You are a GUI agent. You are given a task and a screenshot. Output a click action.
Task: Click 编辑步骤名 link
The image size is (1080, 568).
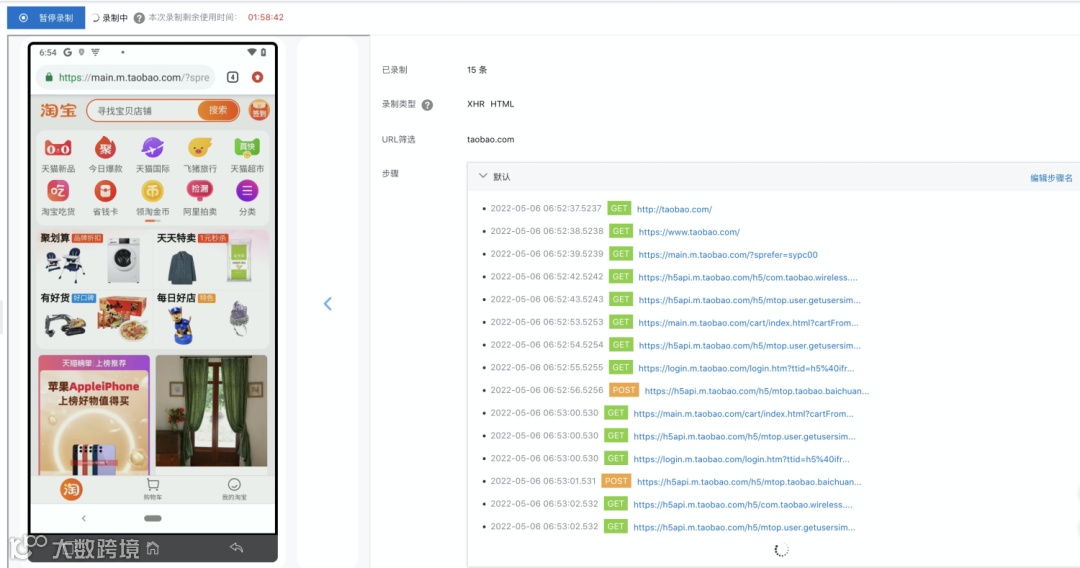[x=1051, y=178]
